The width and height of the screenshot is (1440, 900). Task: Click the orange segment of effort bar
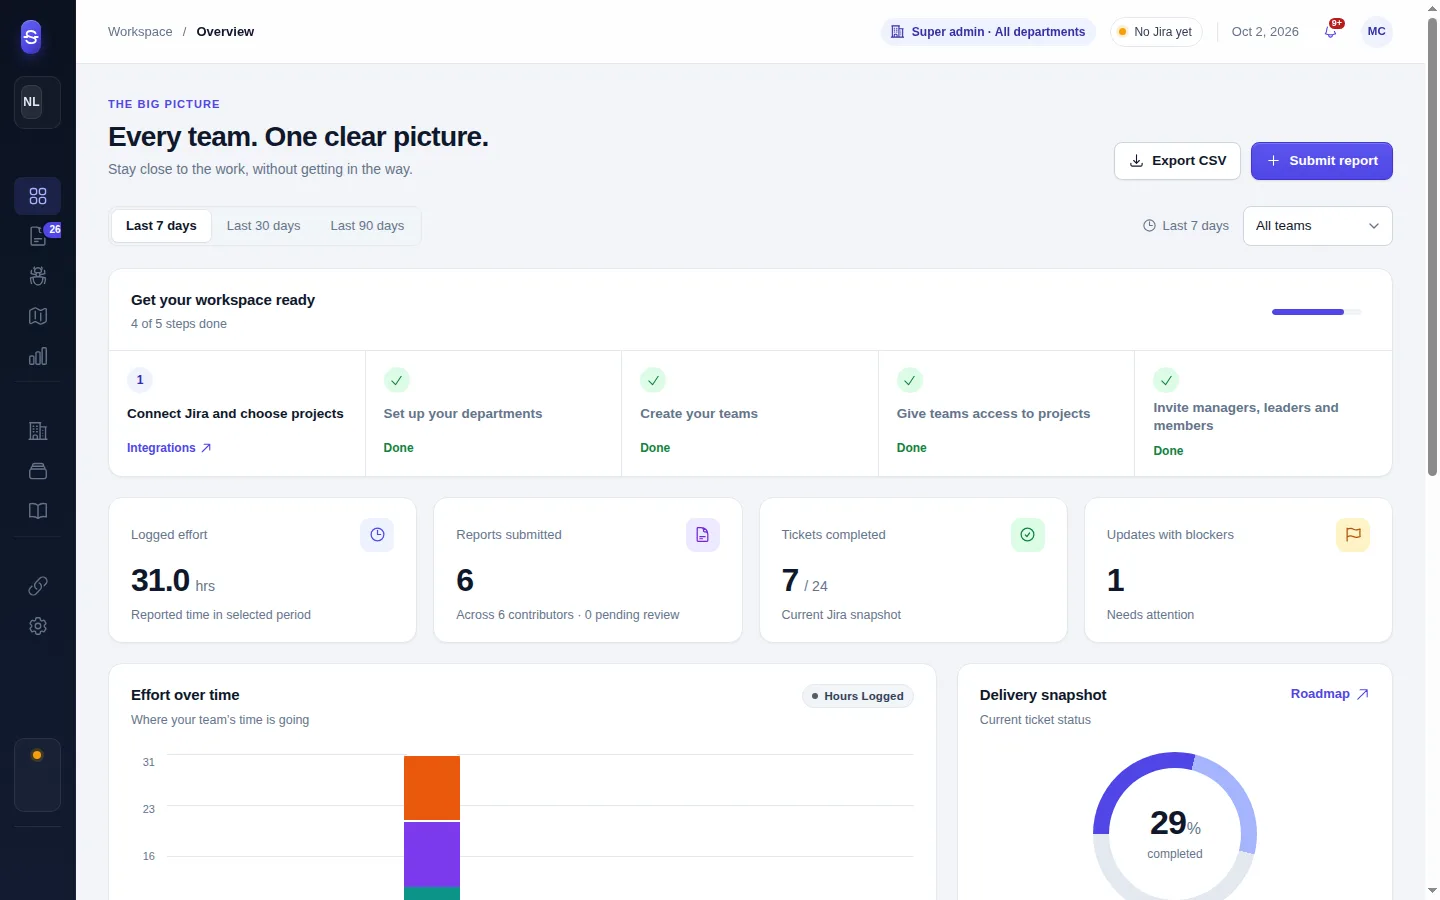[432, 788]
